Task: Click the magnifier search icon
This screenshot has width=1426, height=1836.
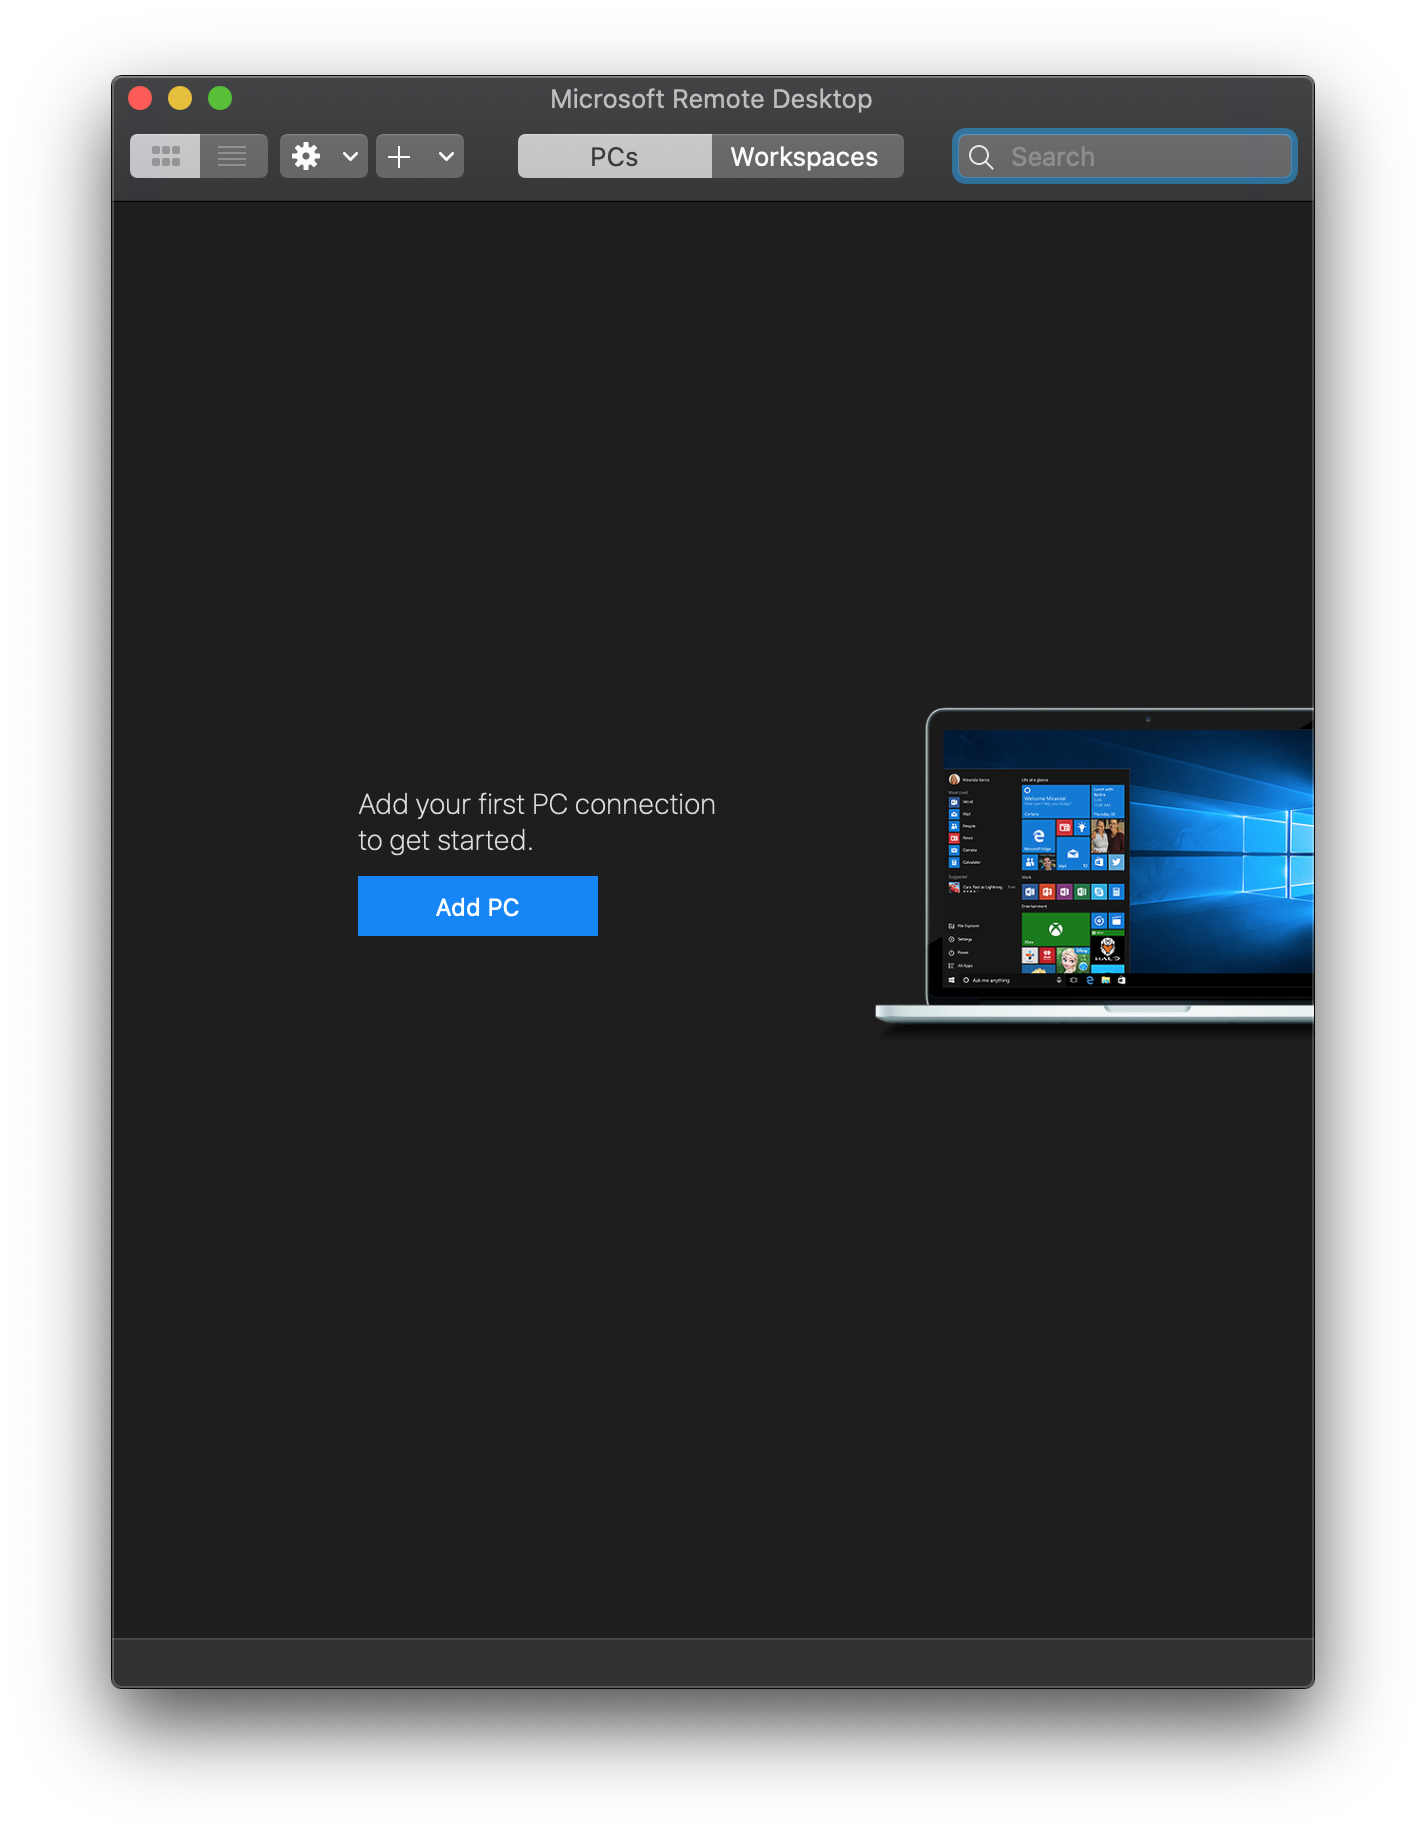Action: coord(981,157)
